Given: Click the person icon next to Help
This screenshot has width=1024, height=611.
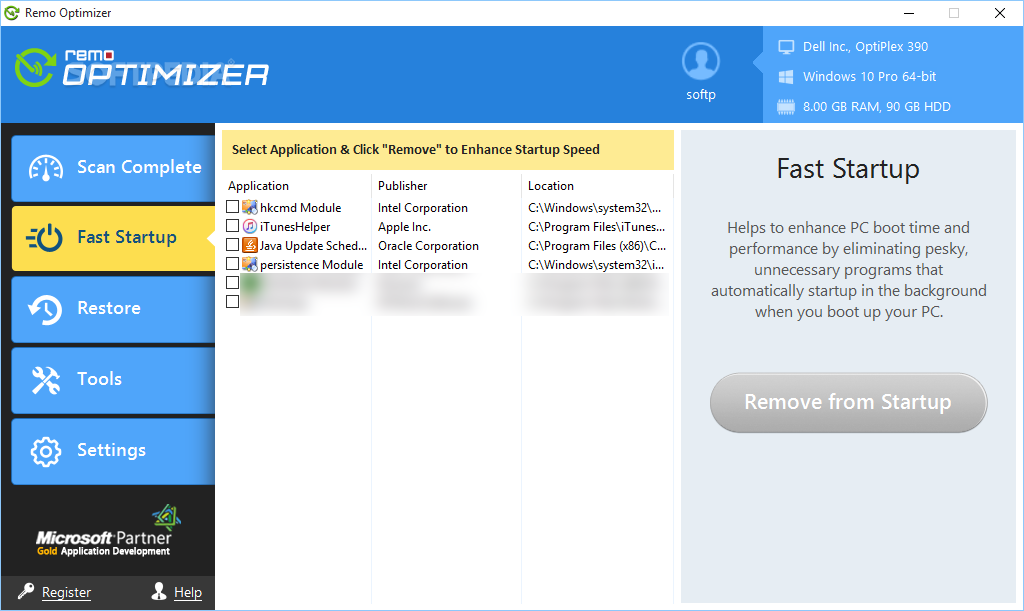Looking at the screenshot, I should (159, 591).
